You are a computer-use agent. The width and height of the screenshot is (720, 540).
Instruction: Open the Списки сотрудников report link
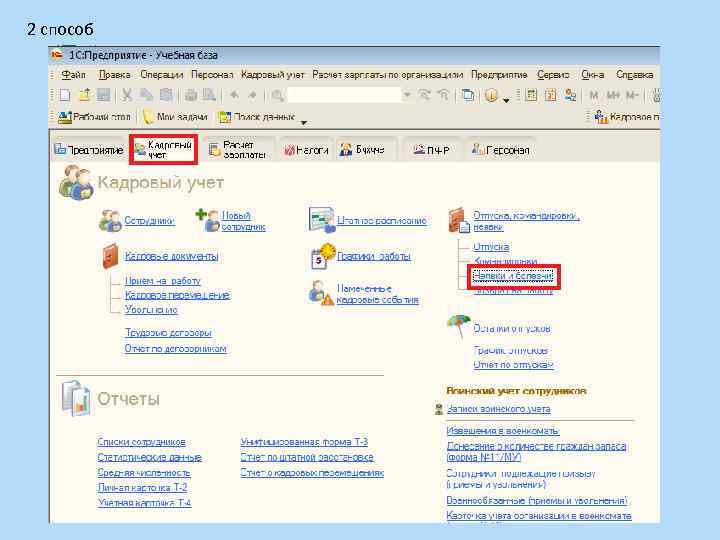point(141,442)
